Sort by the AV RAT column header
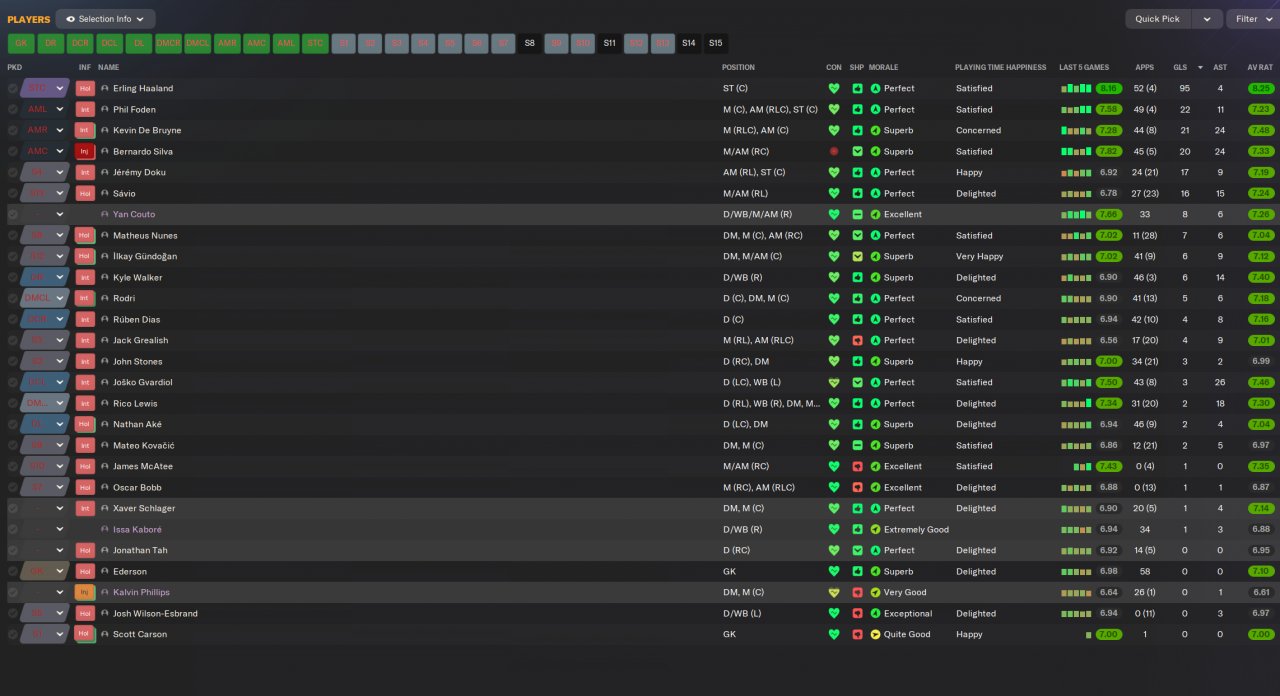This screenshot has height=696, width=1280. pos(1260,67)
